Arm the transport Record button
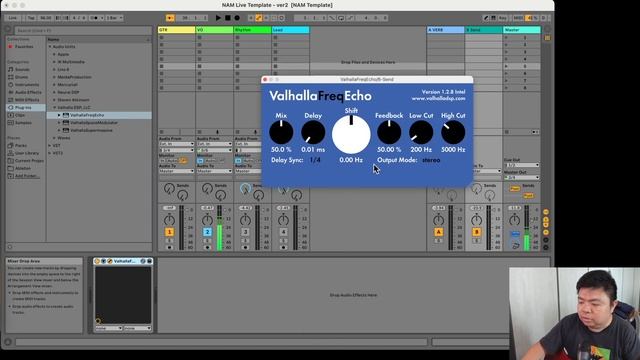The image size is (640, 360). (x=237, y=18)
